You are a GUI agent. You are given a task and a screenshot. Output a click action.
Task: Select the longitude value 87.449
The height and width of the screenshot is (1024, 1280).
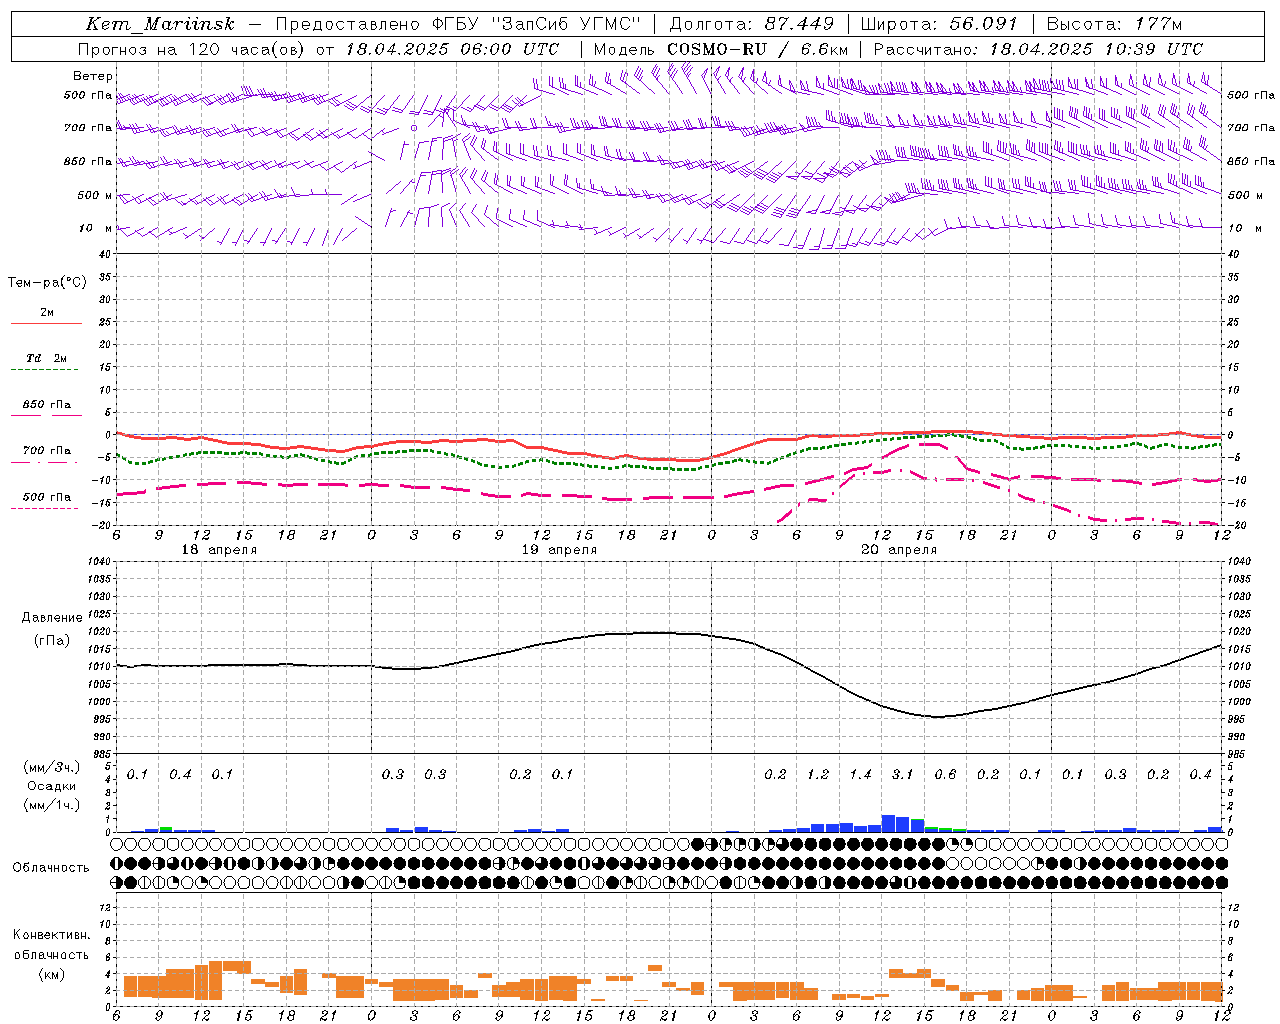(x=800, y=24)
